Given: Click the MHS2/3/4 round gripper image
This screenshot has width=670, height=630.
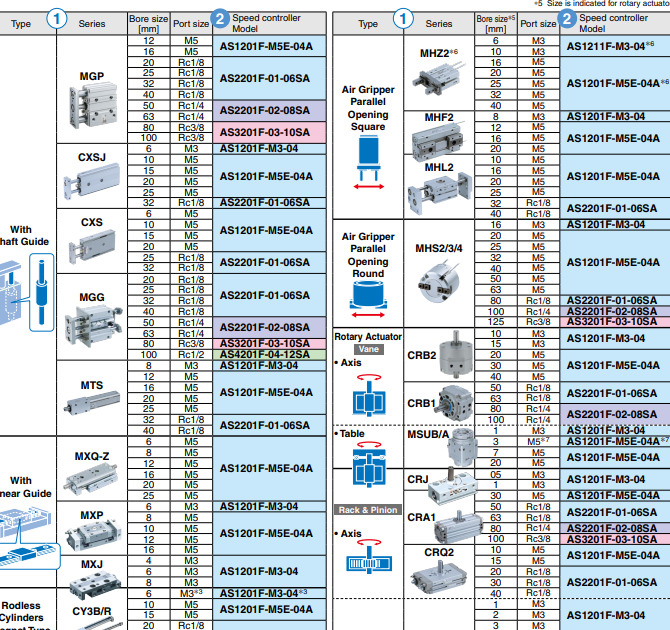Looking at the screenshot, I should [x=439, y=281].
